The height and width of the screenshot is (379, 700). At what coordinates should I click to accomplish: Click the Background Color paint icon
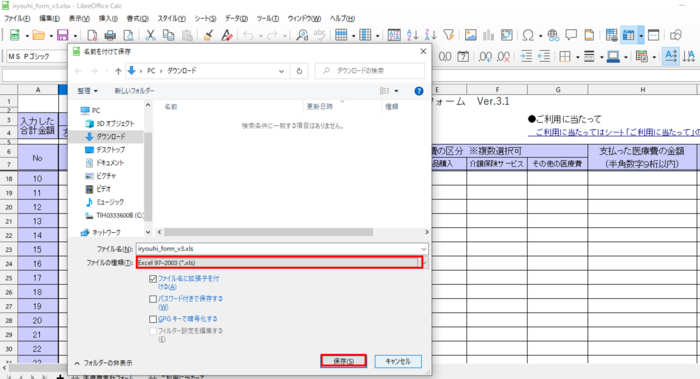click(x=612, y=56)
